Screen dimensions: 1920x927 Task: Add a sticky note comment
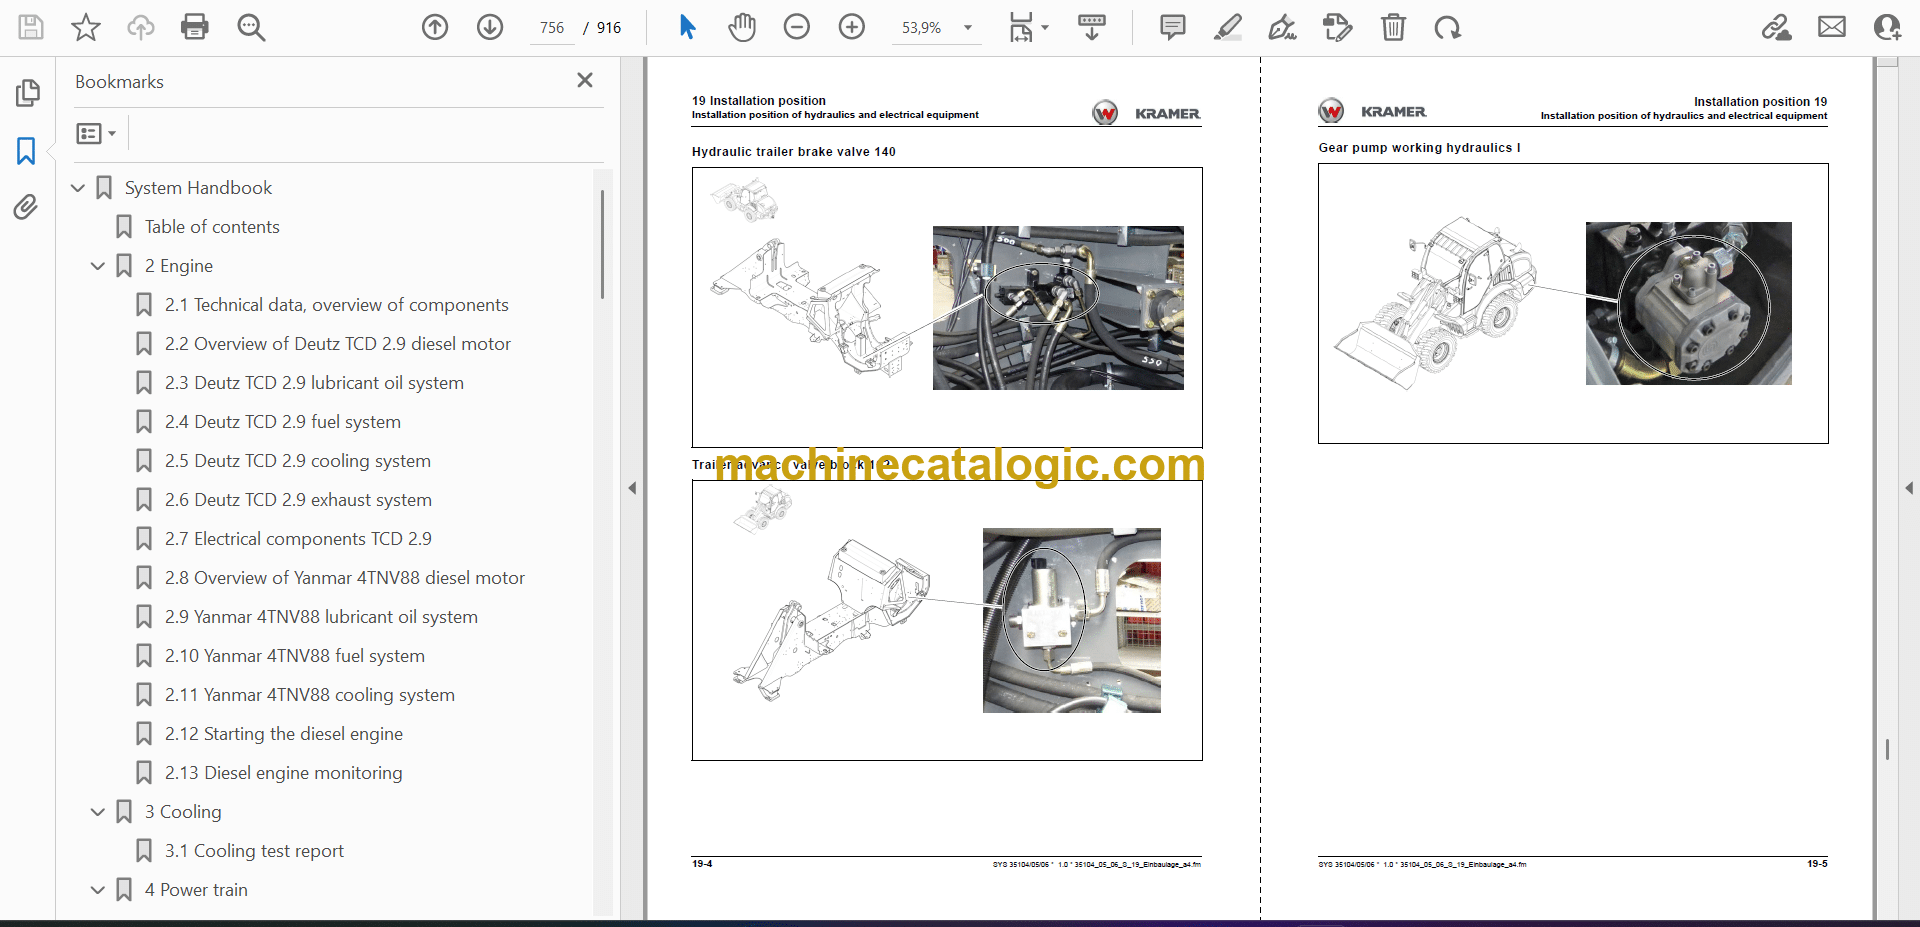coord(1172,27)
